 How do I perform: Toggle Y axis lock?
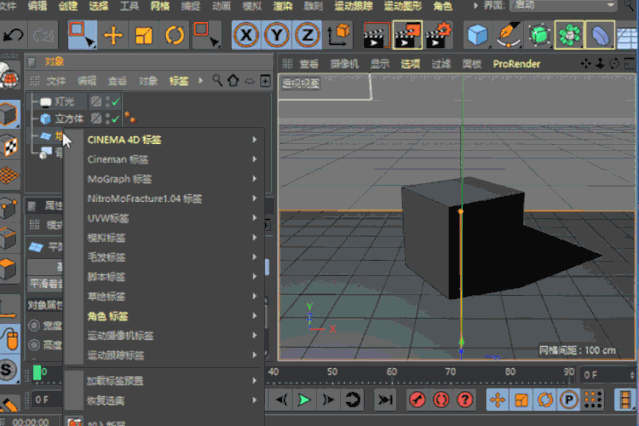pyautogui.click(x=277, y=35)
